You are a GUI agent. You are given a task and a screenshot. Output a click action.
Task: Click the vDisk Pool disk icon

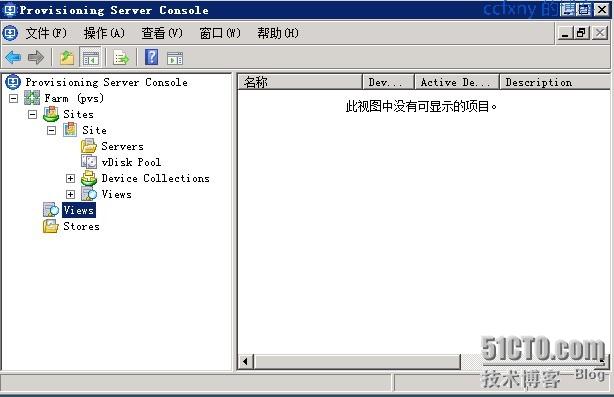(89, 162)
